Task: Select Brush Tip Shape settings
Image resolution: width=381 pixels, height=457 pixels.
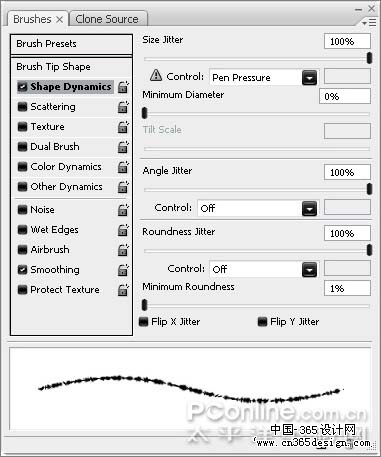Action: click(71, 67)
